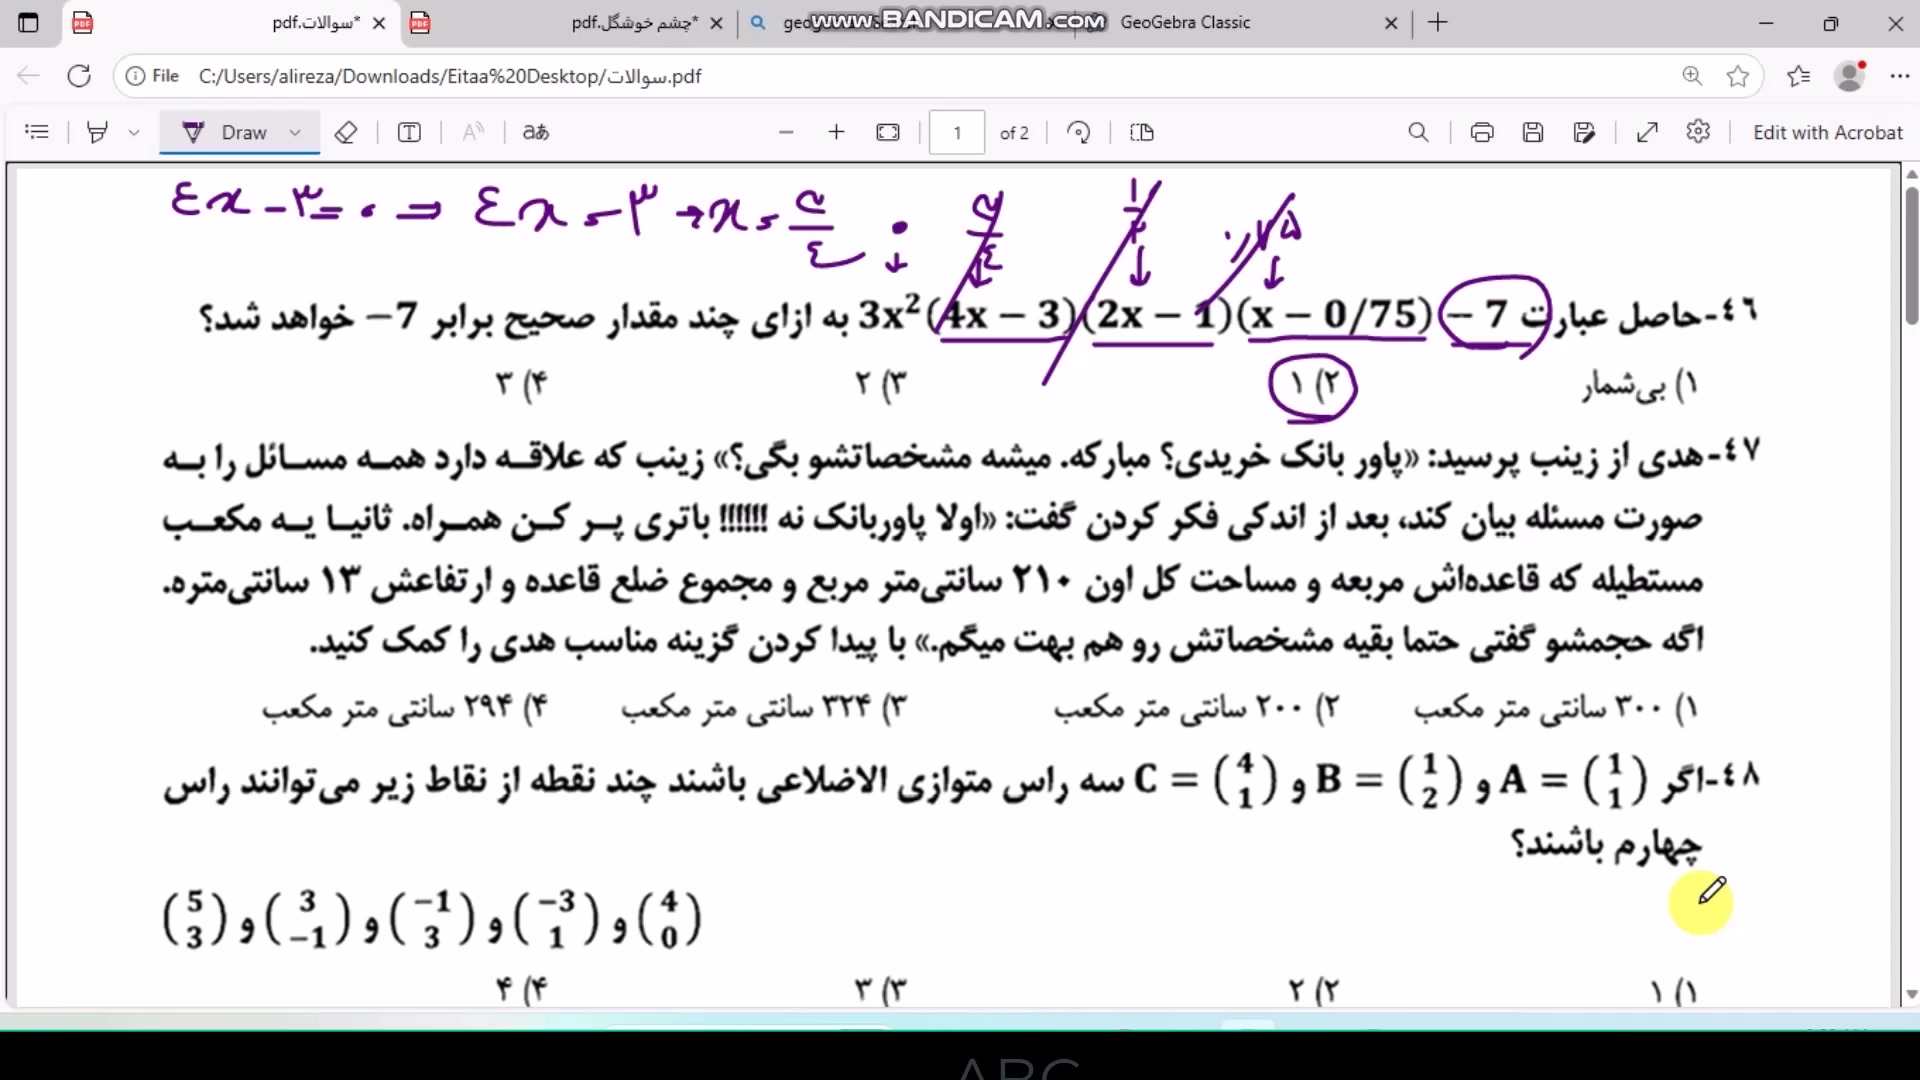The image size is (1920, 1080).
Task: Click the Fit to width icon
Action: [888, 132]
